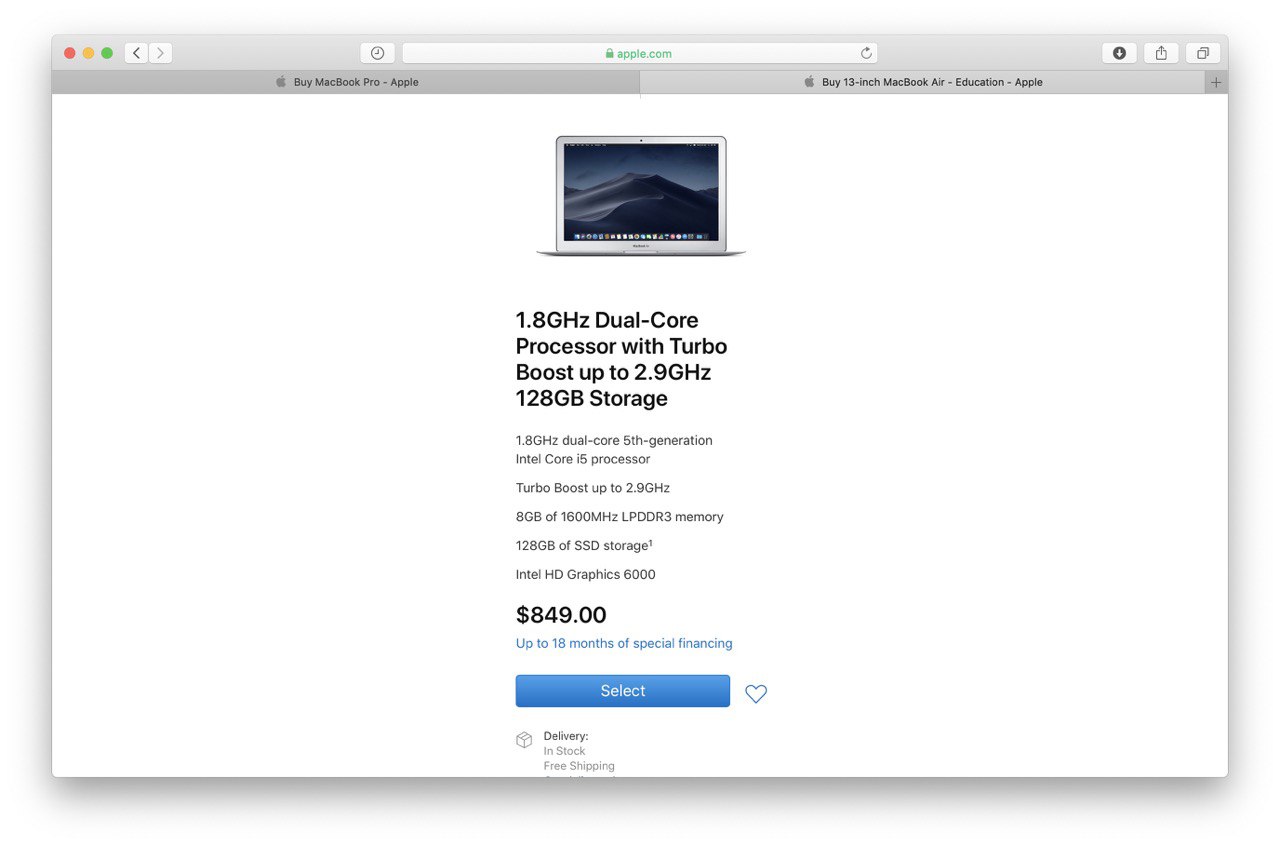
Task: Open the Safari downloads button
Action: click(x=1119, y=53)
